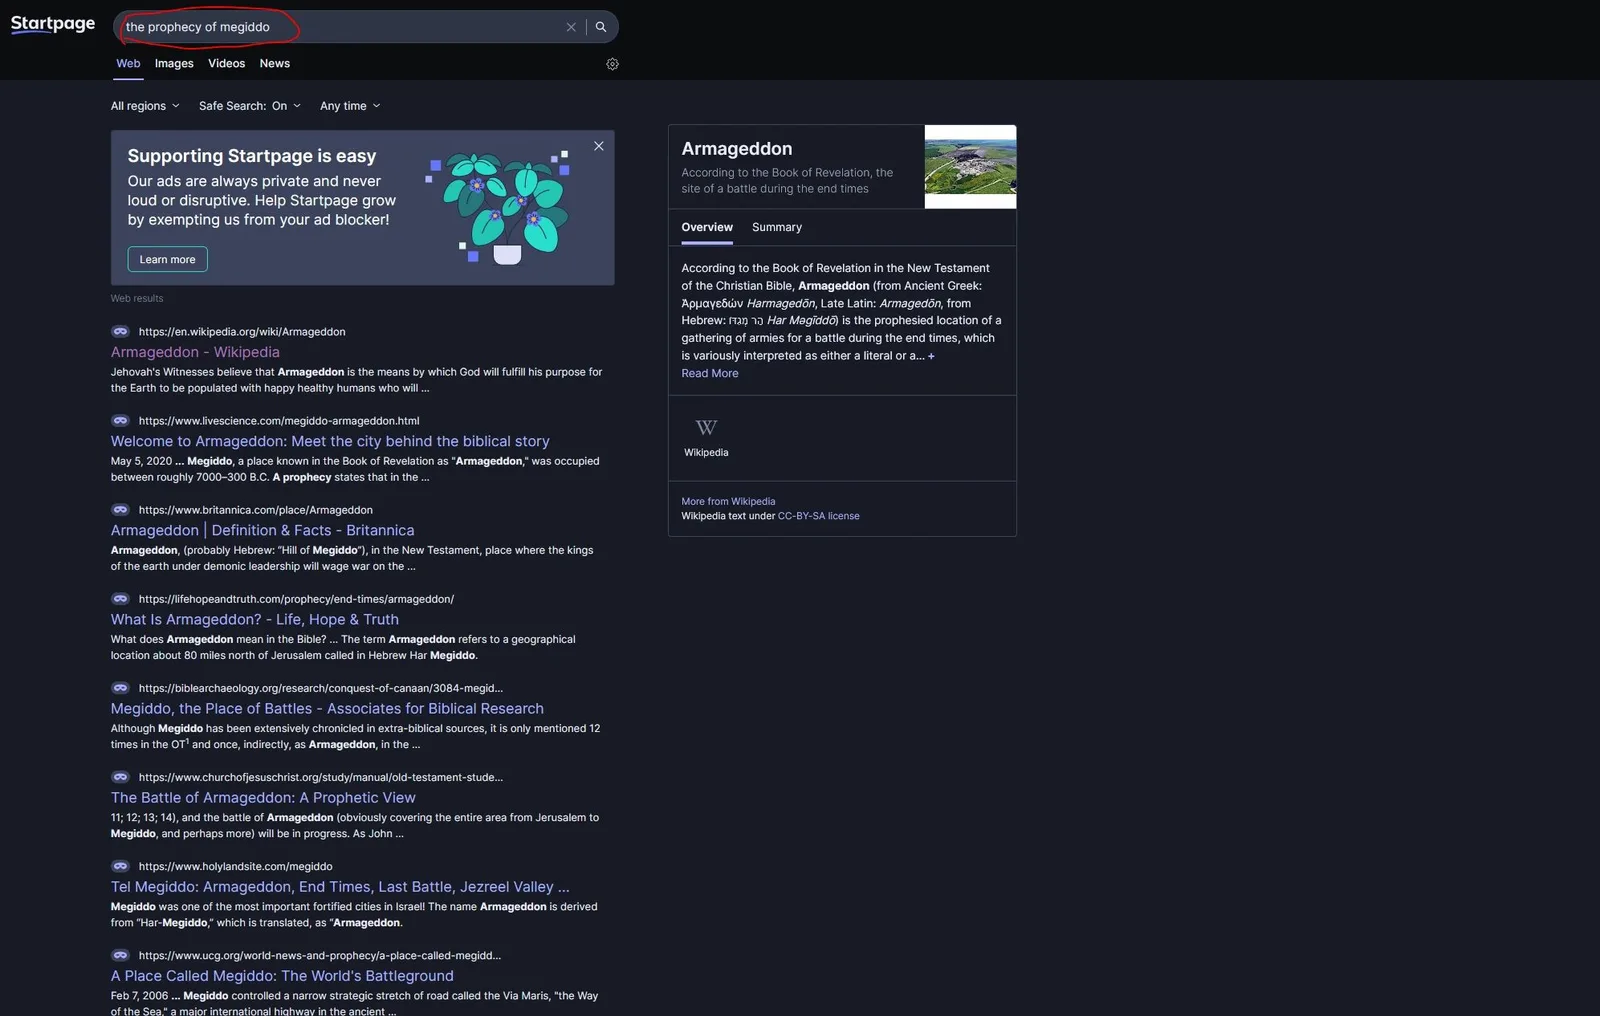This screenshot has height=1016, width=1600.
Task: Click into the search input field
Action: tap(340, 27)
